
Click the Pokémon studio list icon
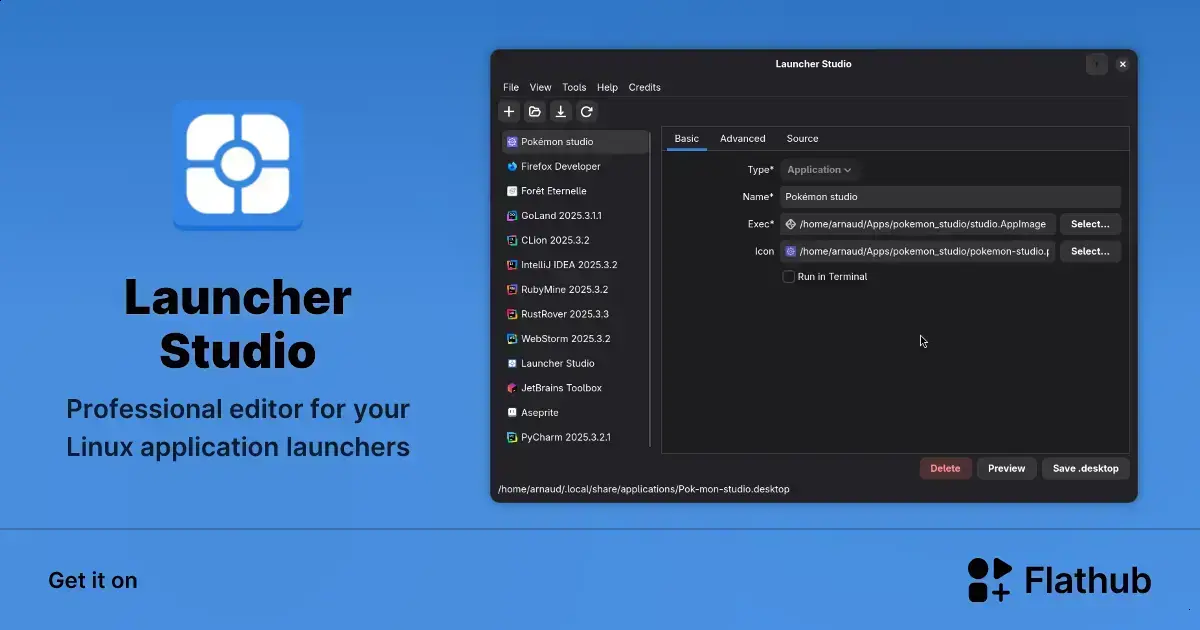(512, 142)
